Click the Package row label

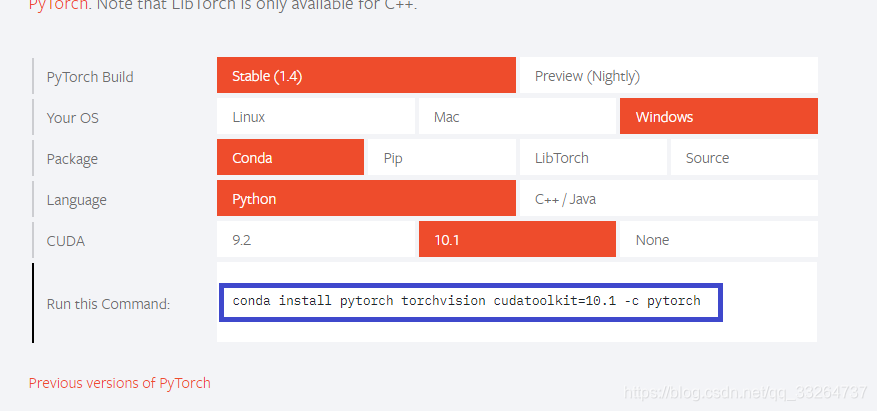72,159
